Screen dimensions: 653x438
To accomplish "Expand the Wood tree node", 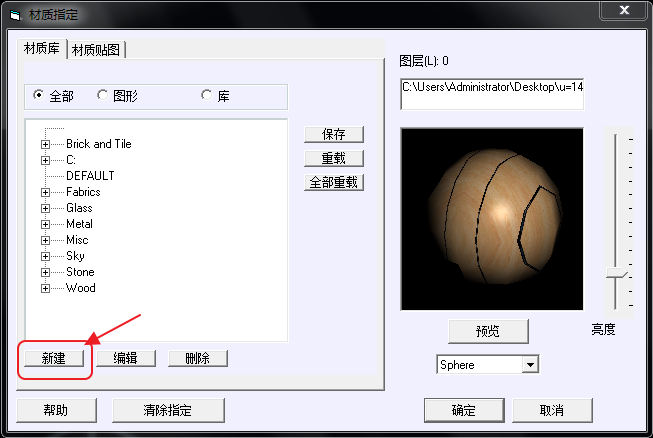I will click(45, 288).
